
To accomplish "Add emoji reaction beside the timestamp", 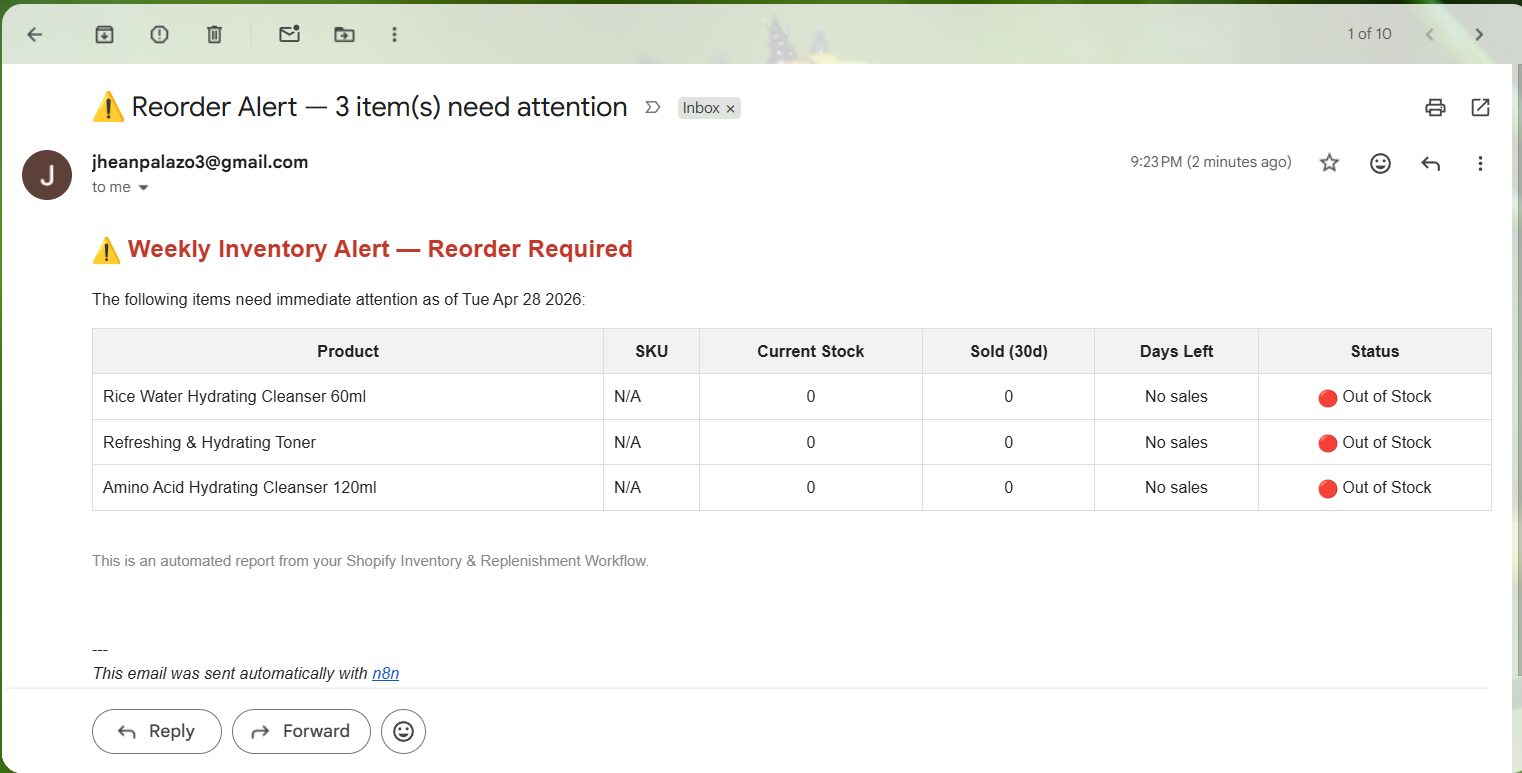I will [x=1380, y=163].
